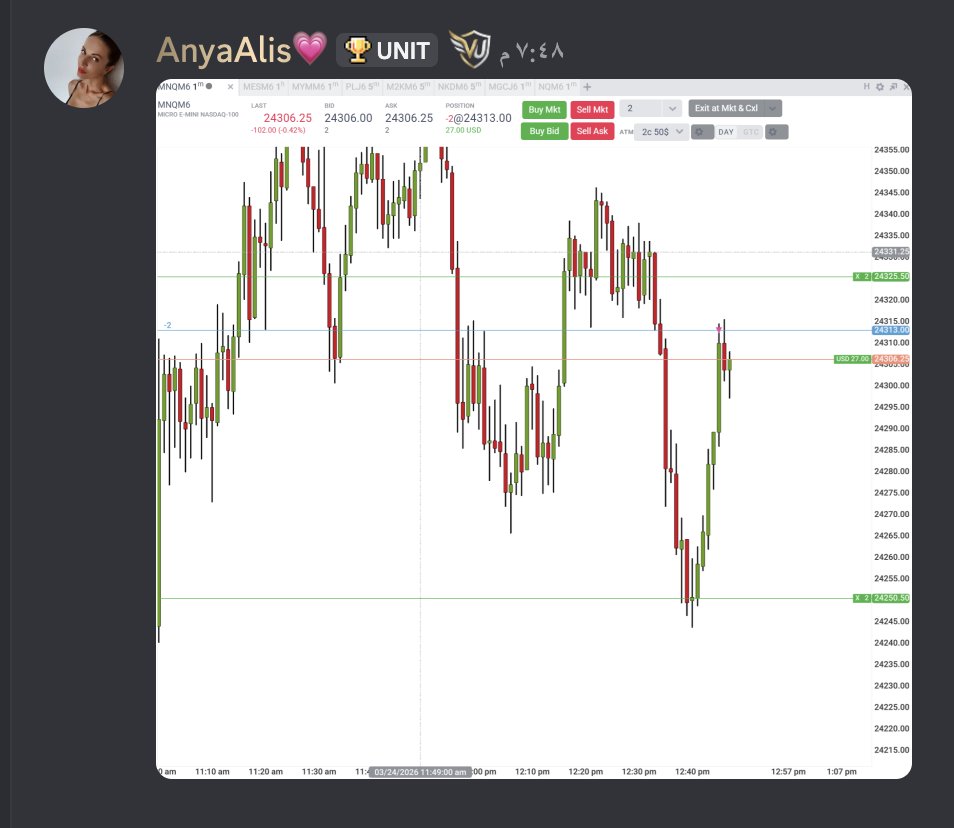Click the 24355.00 price axis label
Image resolution: width=954 pixels, height=828 pixels.
[x=891, y=150]
